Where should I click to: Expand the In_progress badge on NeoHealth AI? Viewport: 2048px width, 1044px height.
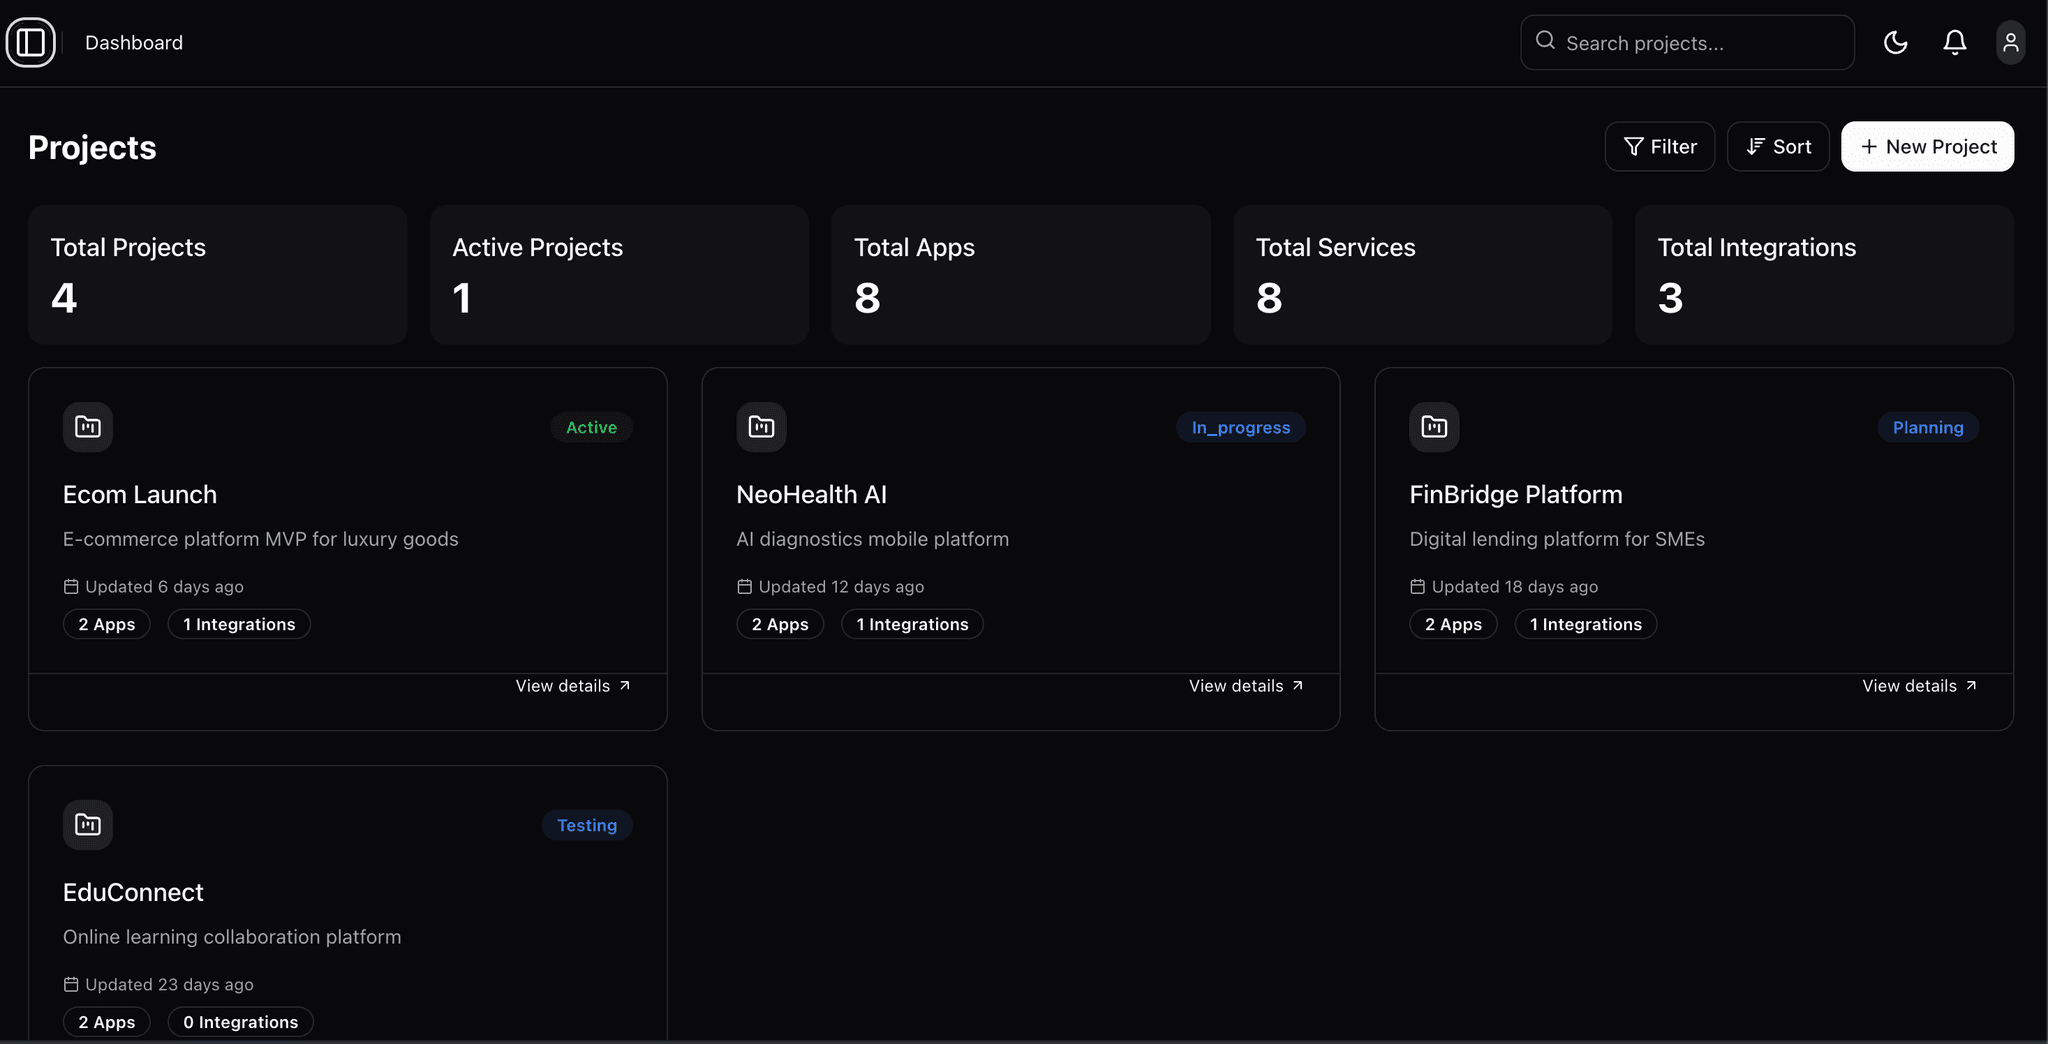click(1240, 427)
